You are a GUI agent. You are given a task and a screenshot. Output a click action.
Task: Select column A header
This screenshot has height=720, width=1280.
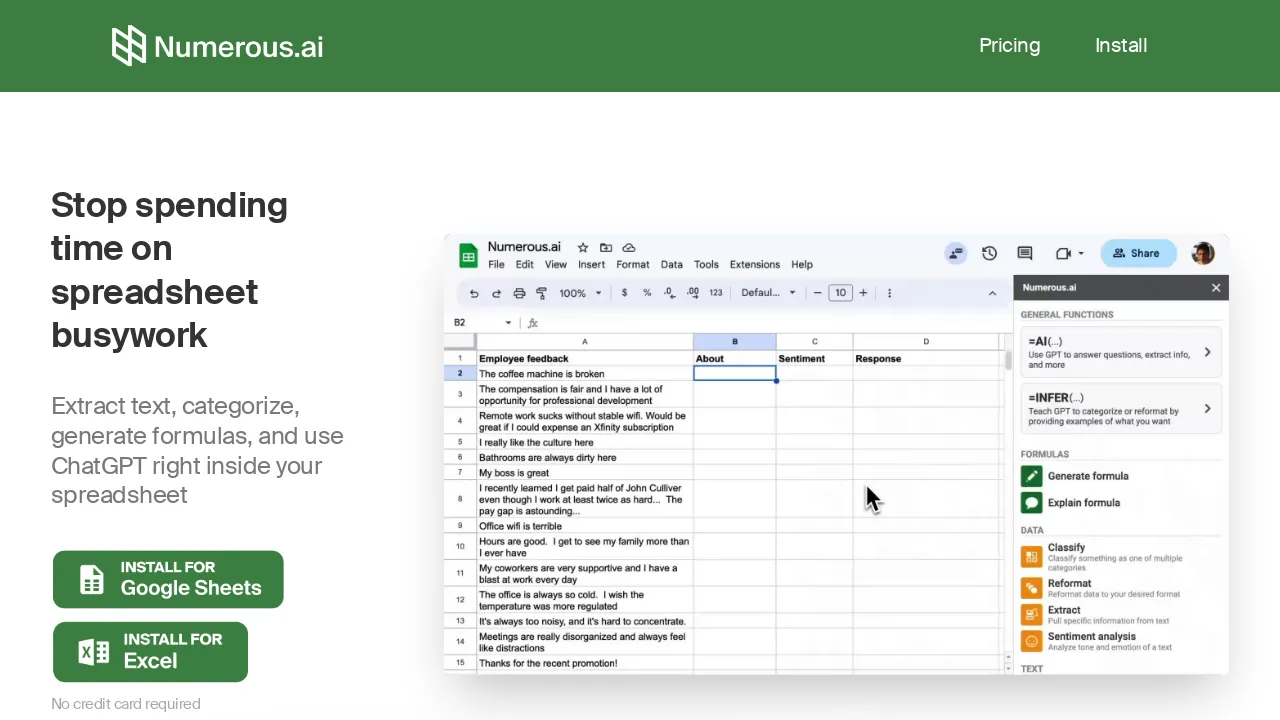coord(585,342)
